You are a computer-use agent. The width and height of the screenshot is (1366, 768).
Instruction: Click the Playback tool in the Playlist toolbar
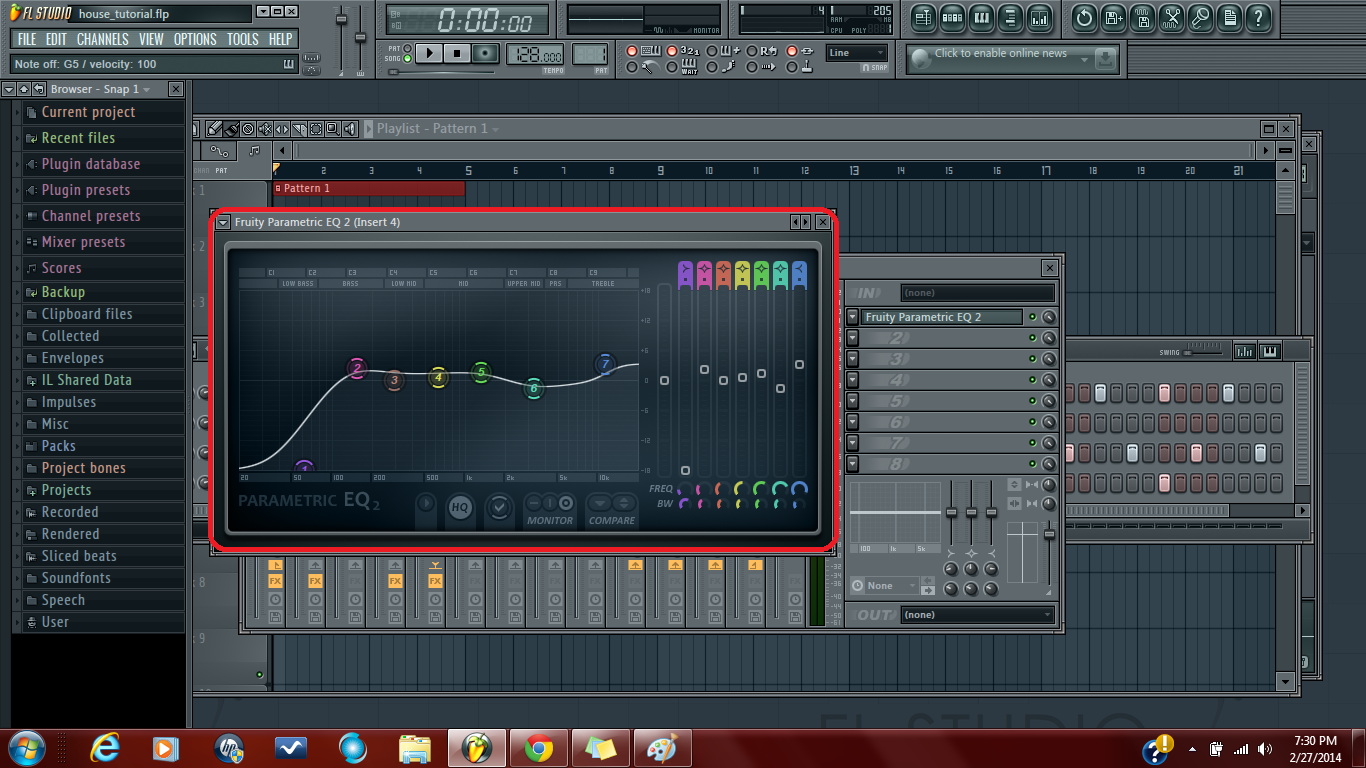[x=350, y=129]
